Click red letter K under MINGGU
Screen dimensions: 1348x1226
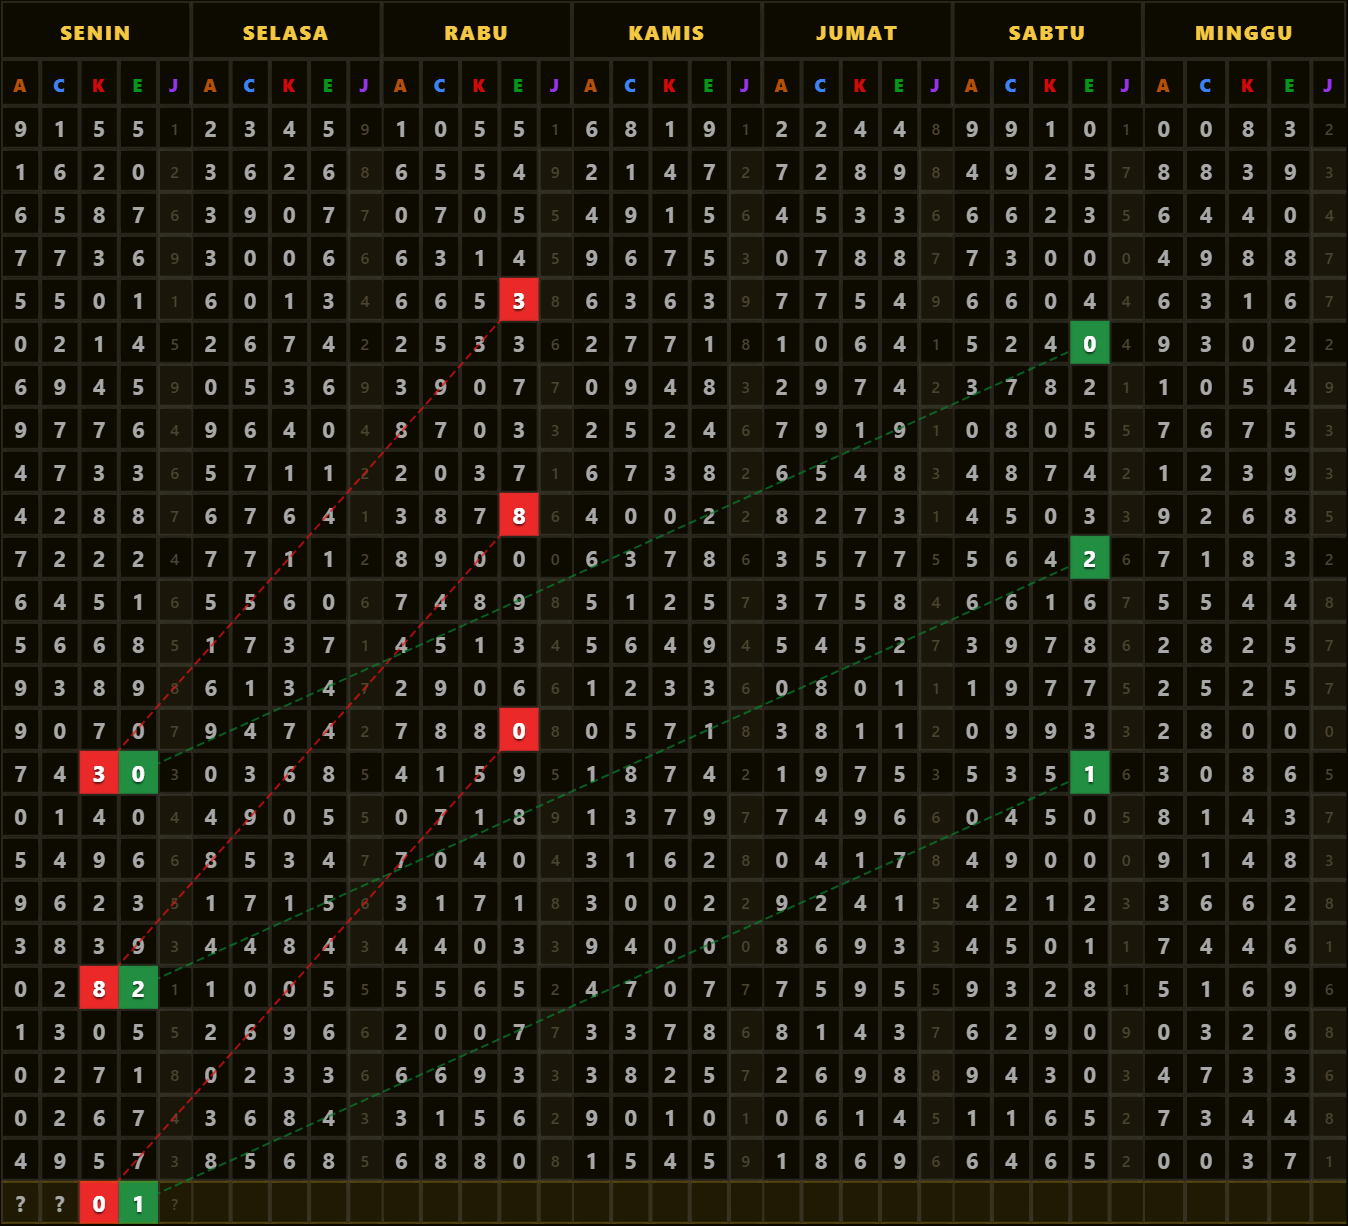[x=1248, y=86]
